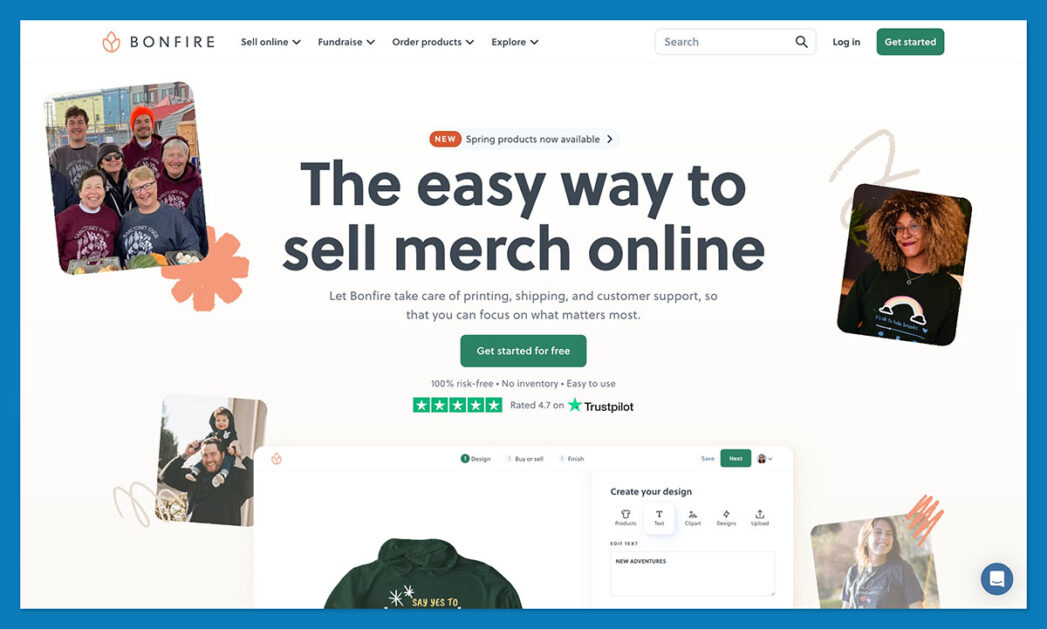Click the search magnifier icon
Image resolution: width=1047 pixels, height=629 pixels.
pos(801,41)
